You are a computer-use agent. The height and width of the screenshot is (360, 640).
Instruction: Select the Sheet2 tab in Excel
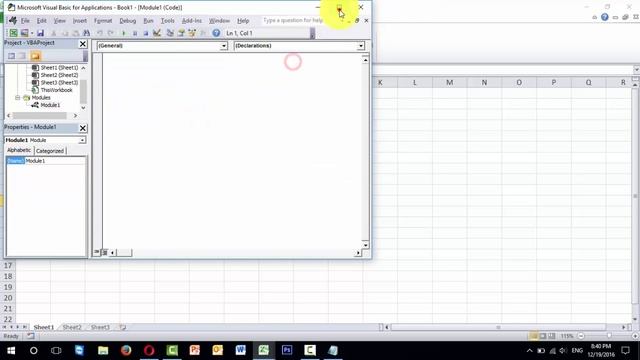coord(72,327)
